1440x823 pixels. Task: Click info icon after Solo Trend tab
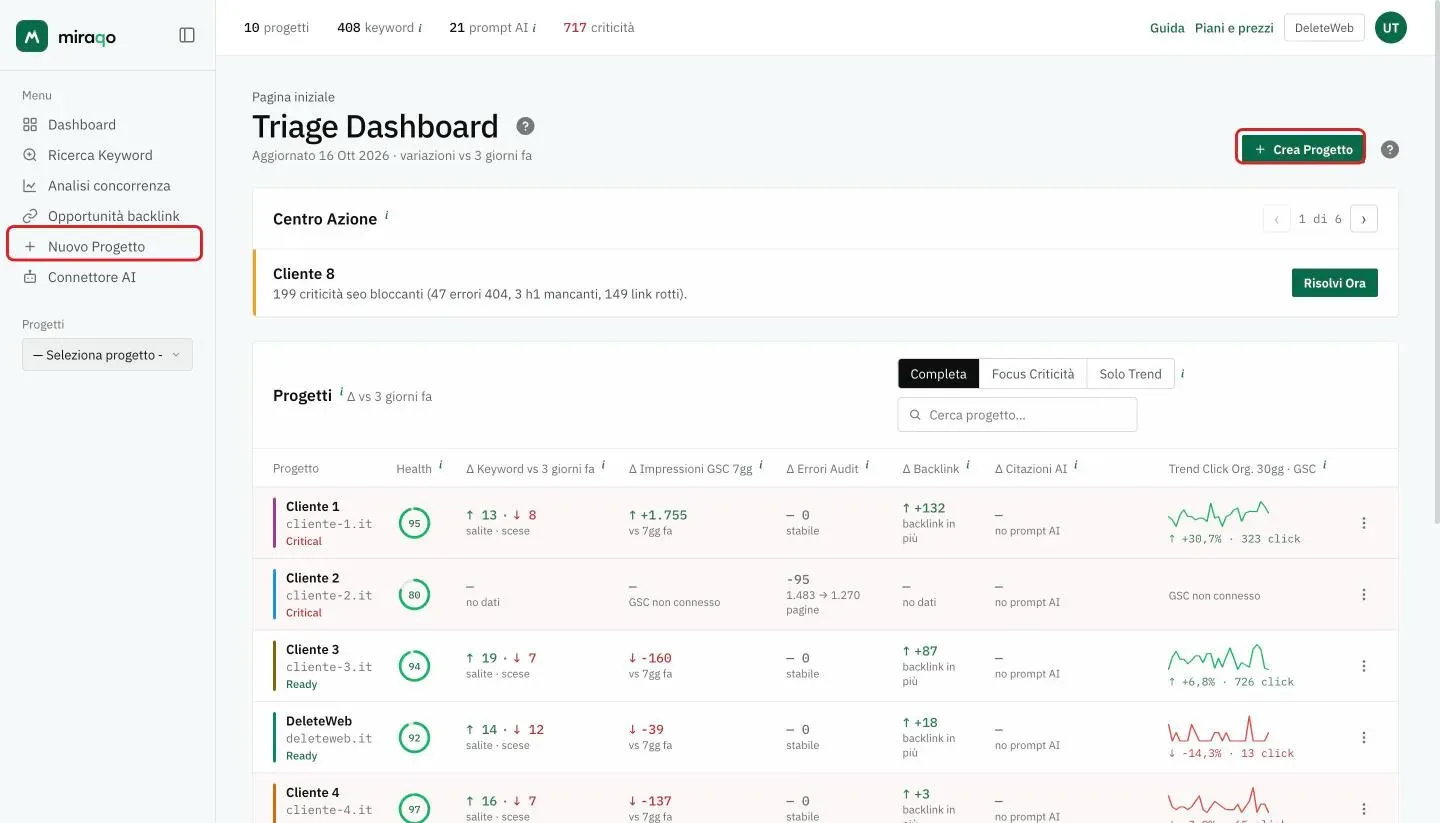[1183, 374]
